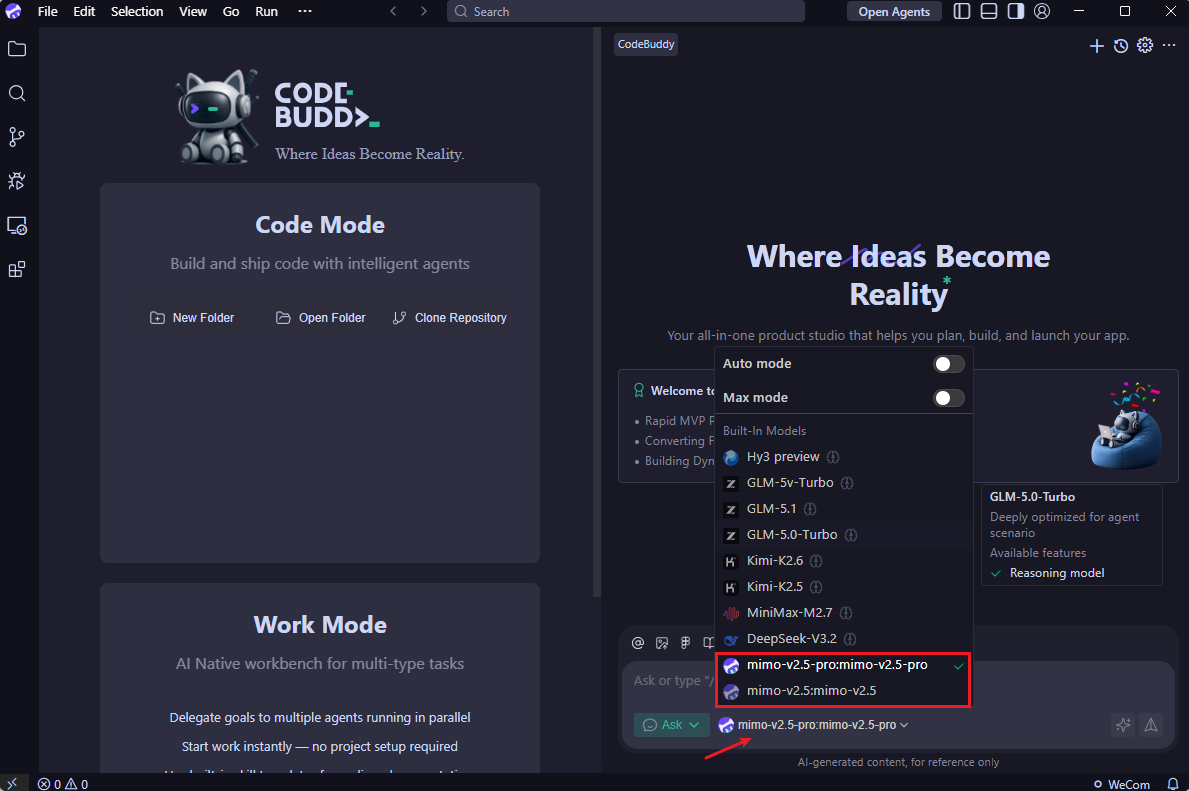The image size is (1189, 791).
Task: Click the enhance prompt sparkle icon
Action: point(1123,725)
